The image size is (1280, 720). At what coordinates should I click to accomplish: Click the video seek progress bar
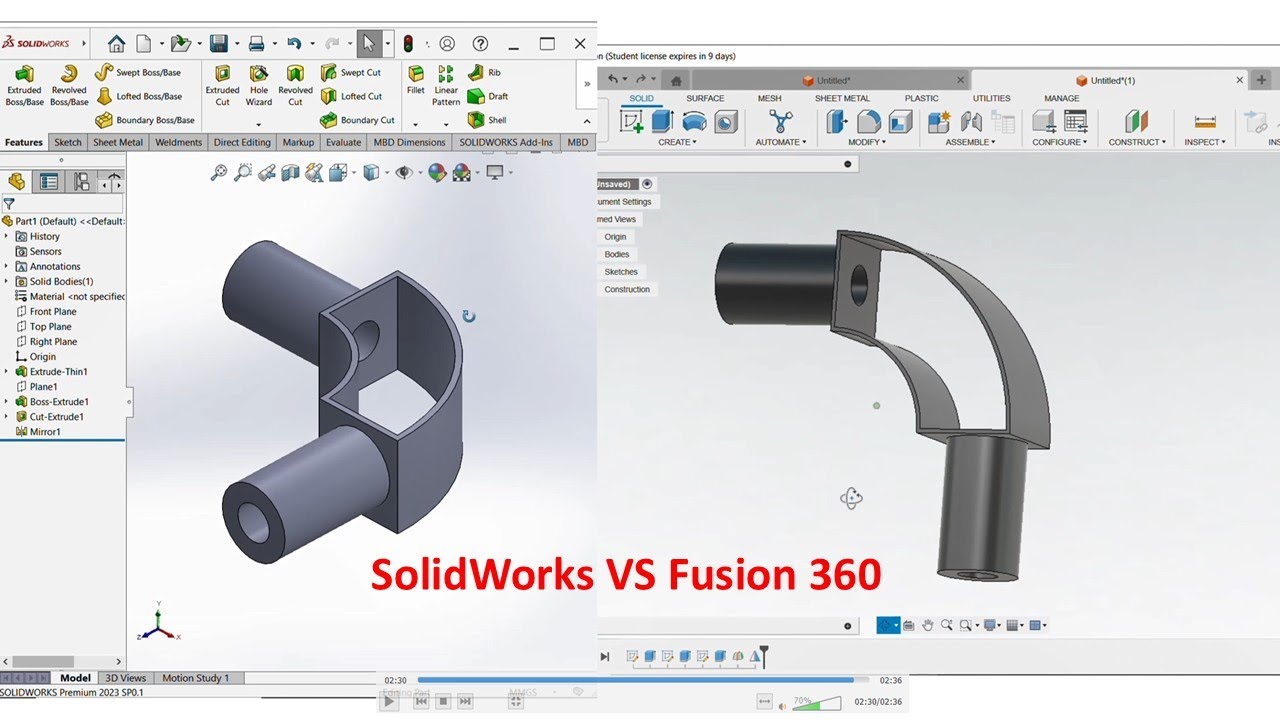[644, 680]
